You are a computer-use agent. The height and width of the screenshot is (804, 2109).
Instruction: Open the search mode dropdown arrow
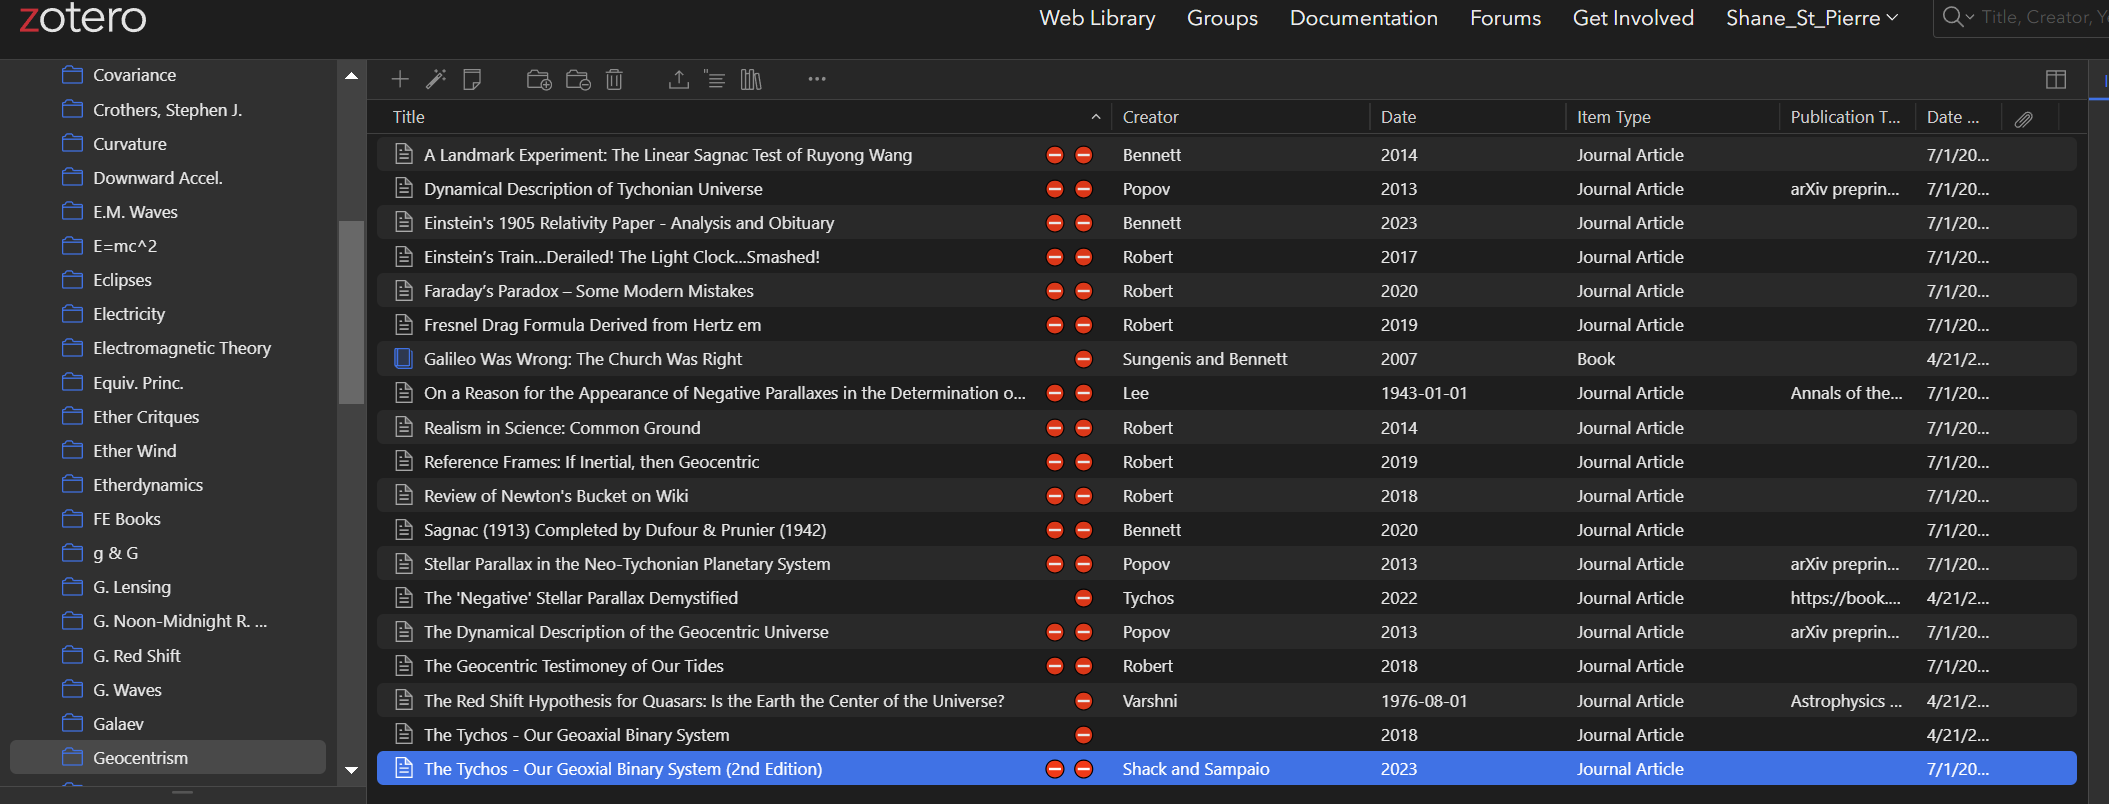point(1970,17)
